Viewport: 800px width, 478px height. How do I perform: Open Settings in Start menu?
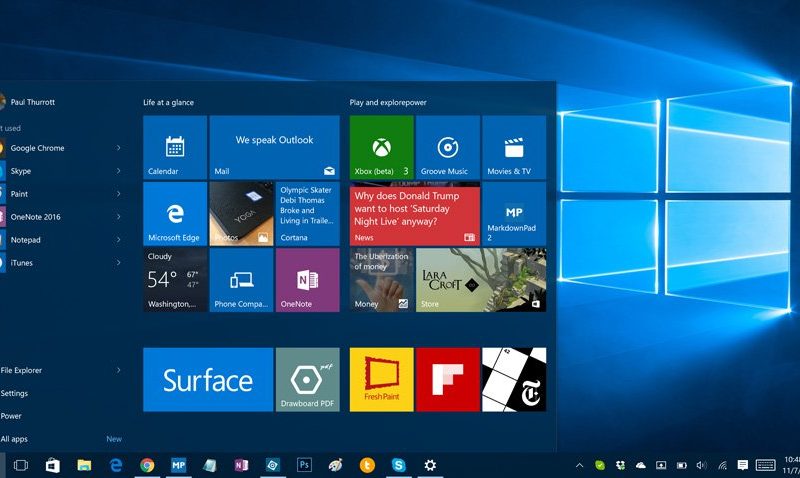pyautogui.click(x=14, y=393)
